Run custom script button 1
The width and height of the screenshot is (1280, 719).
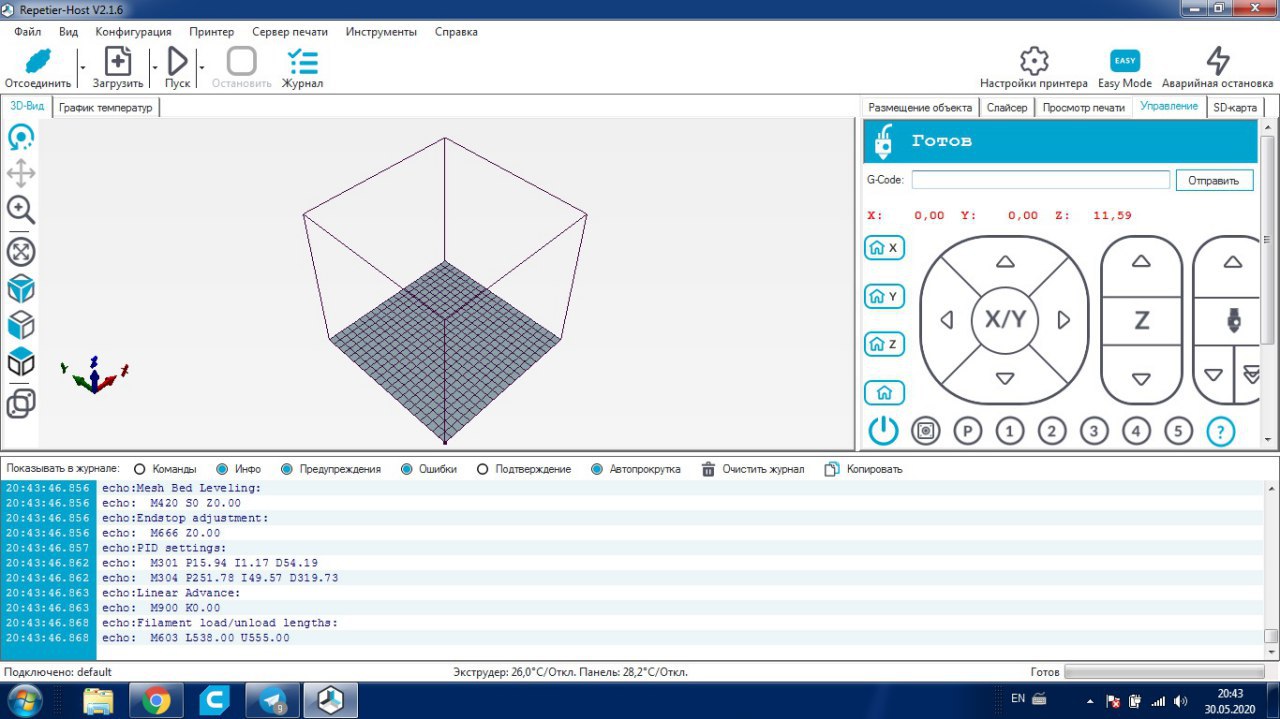tap(1010, 432)
